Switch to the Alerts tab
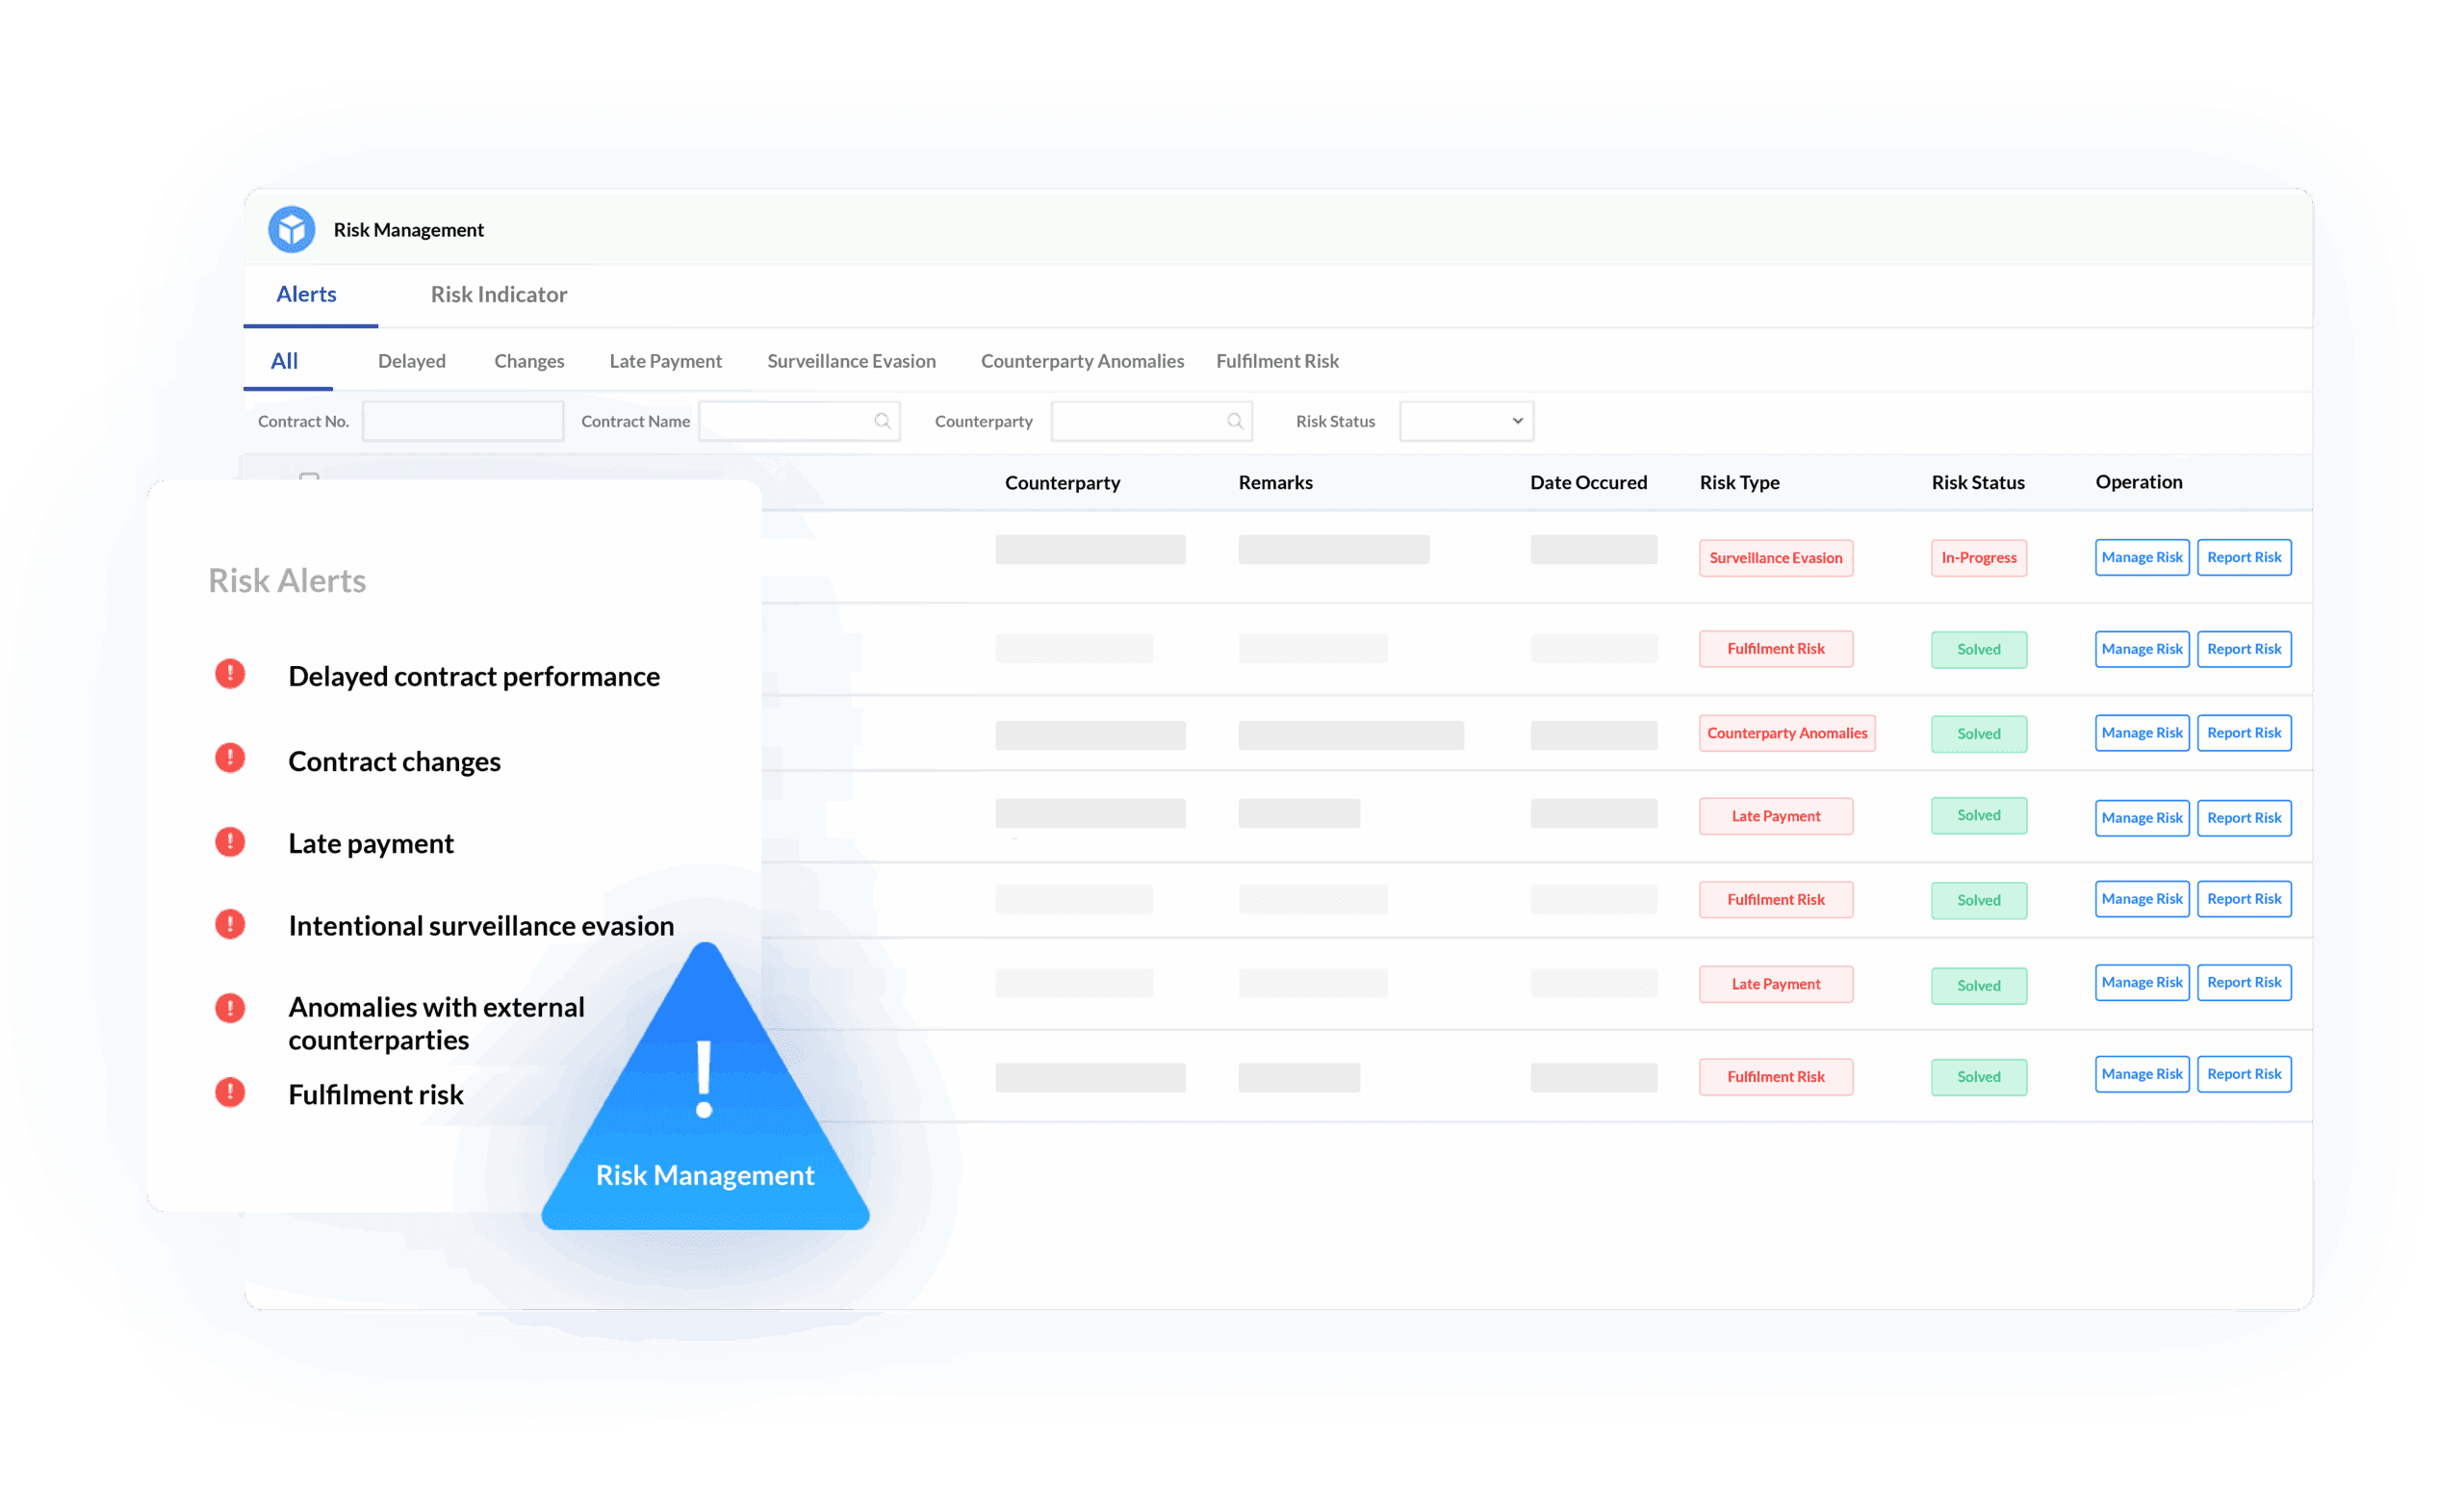This screenshot has width=2464, height=1492. [306, 294]
